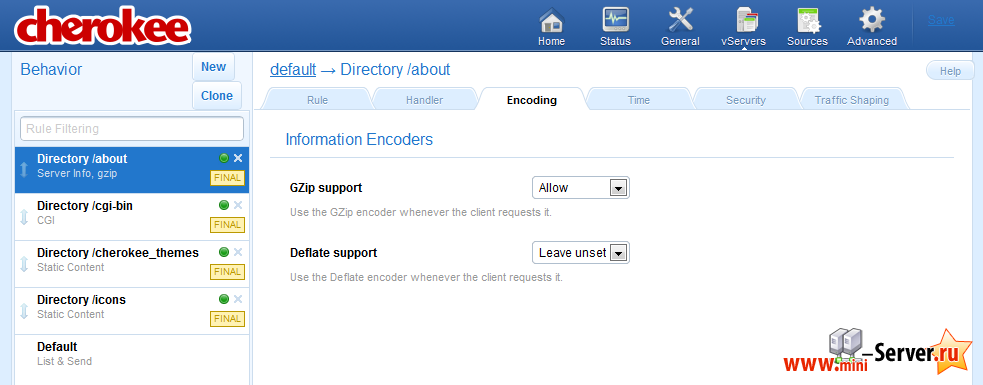Toggle FINAL flag on Directory /cgi-bin
Image resolution: width=983 pixels, height=385 pixels.
227,225
